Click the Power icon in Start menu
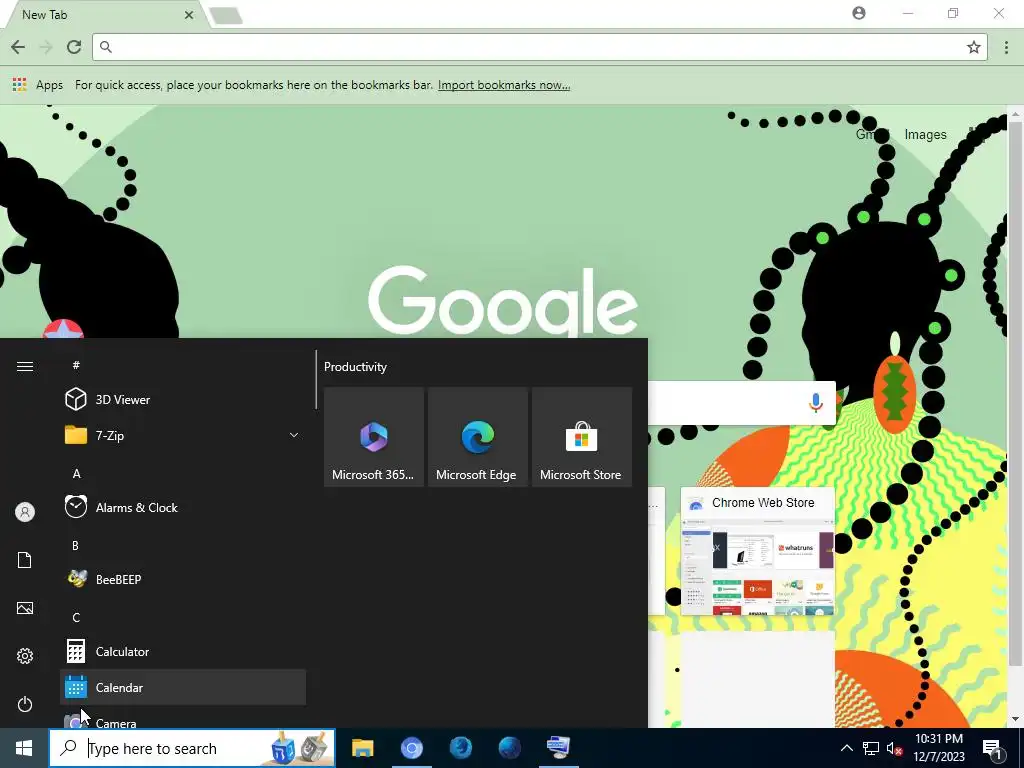Viewport: 1024px width, 768px height. pyautogui.click(x=25, y=704)
